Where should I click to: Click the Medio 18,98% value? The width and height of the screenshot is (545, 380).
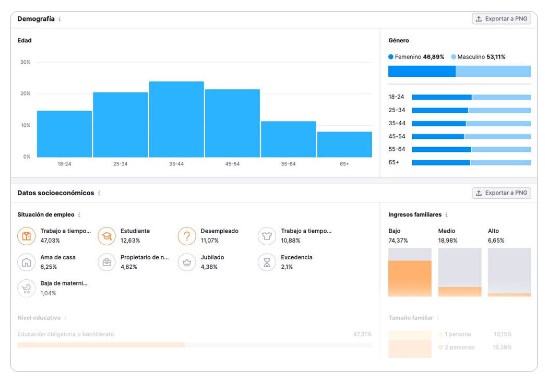[x=448, y=241]
